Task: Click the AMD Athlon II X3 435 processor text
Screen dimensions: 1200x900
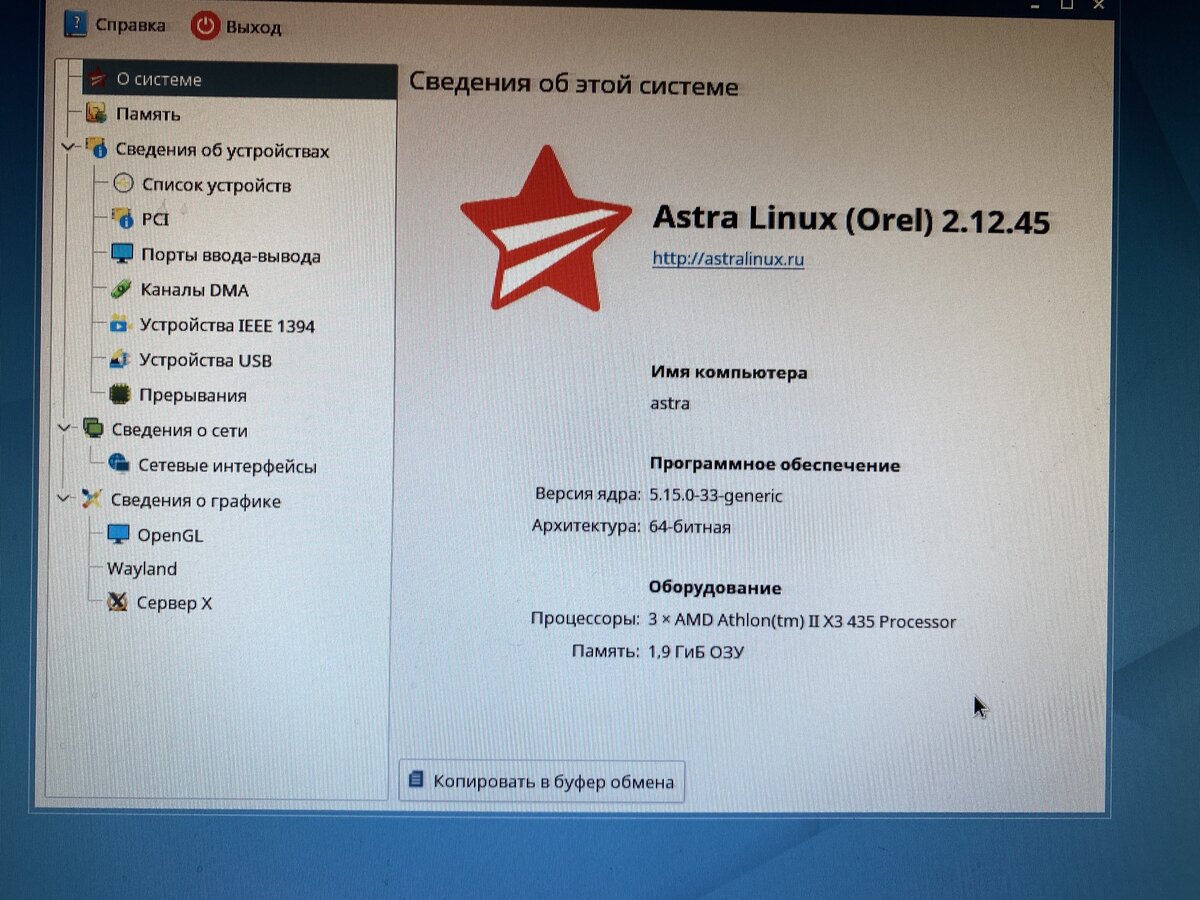Action: pyautogui.click(x=802, y=621)
